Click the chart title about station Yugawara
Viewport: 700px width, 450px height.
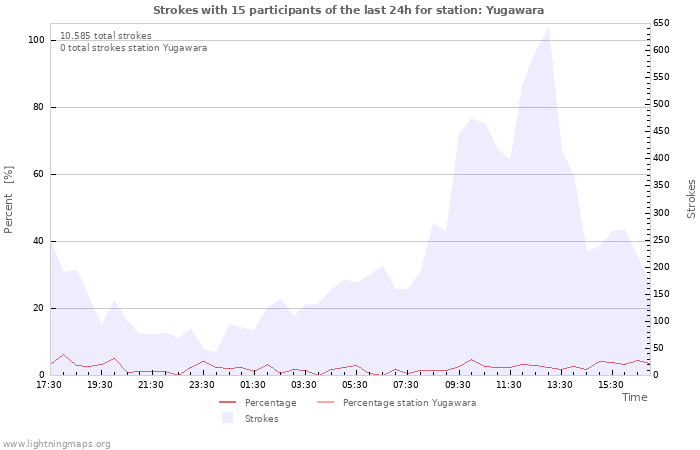349,10
